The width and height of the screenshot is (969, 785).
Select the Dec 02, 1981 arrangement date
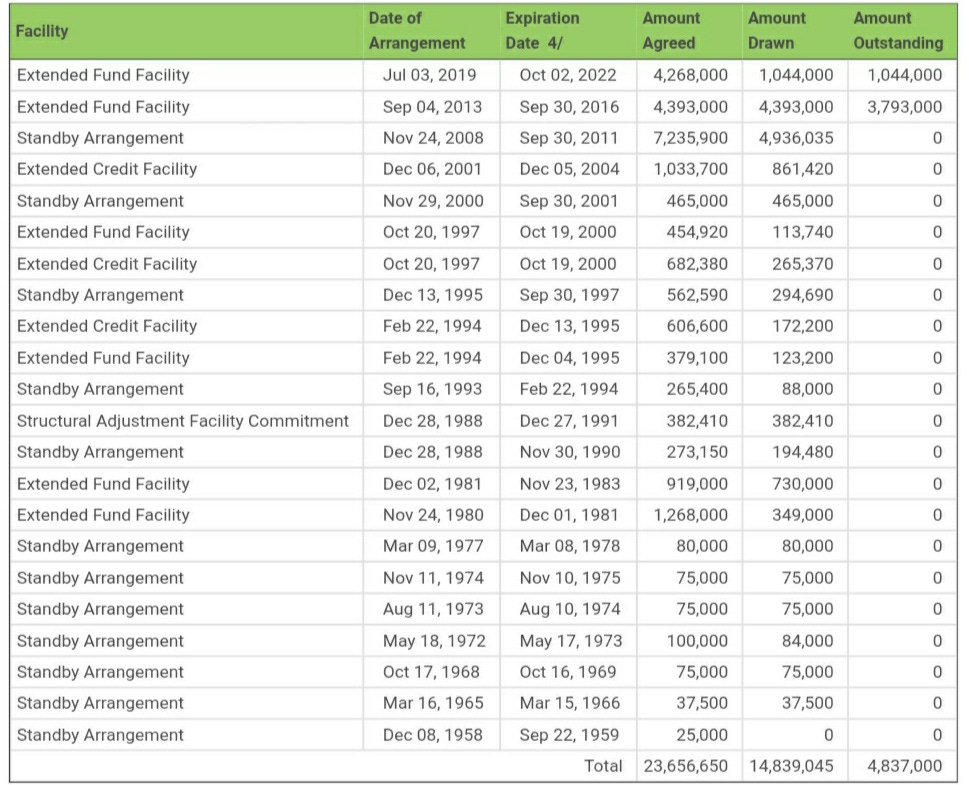432,484
